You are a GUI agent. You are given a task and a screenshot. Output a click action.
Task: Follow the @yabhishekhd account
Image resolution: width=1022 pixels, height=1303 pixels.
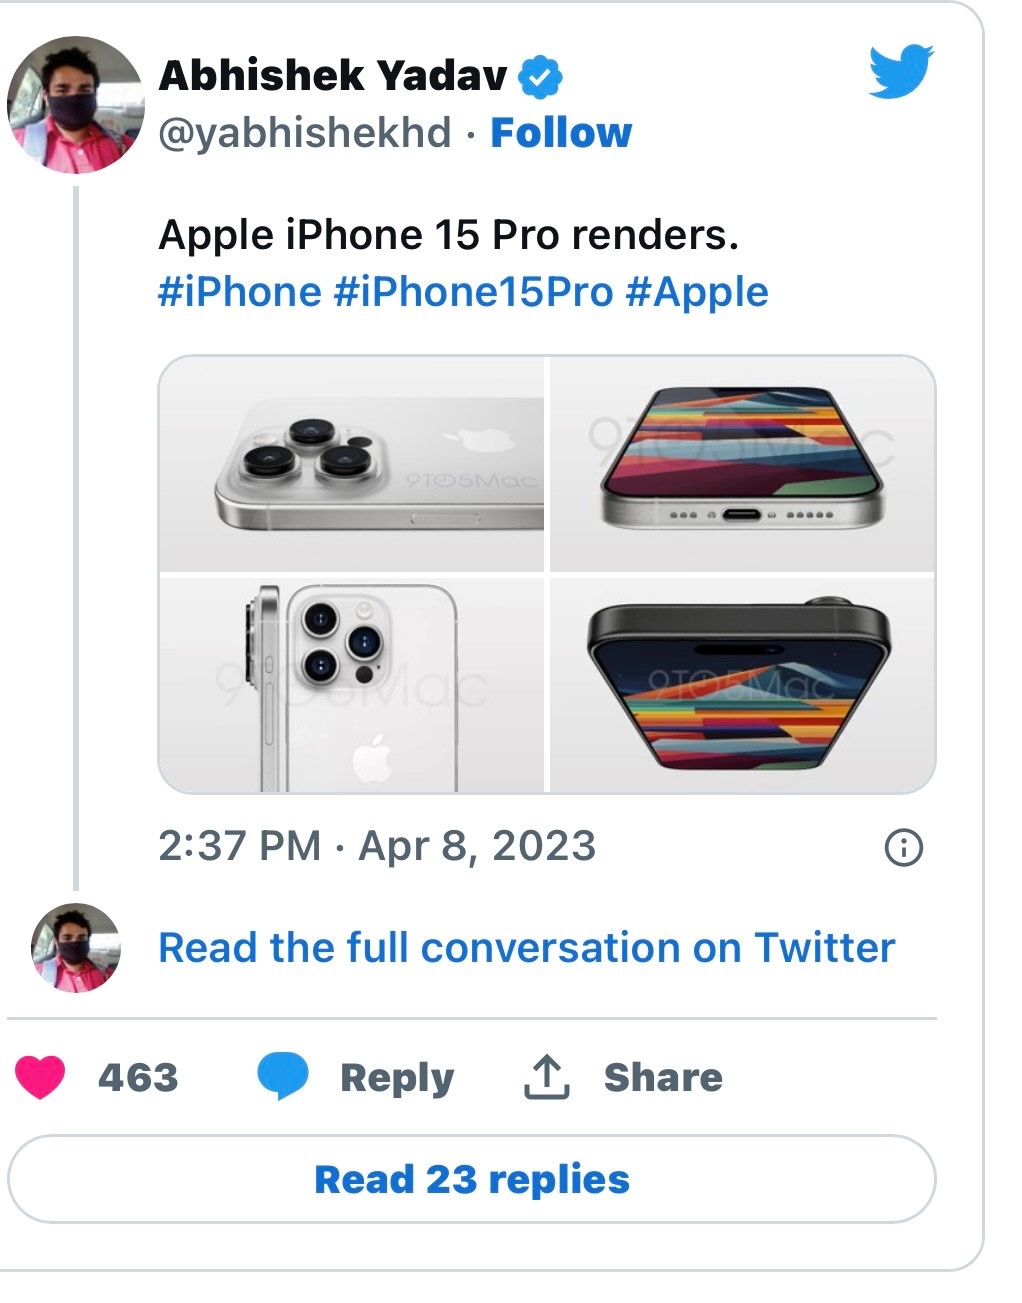tap(561, 133)
